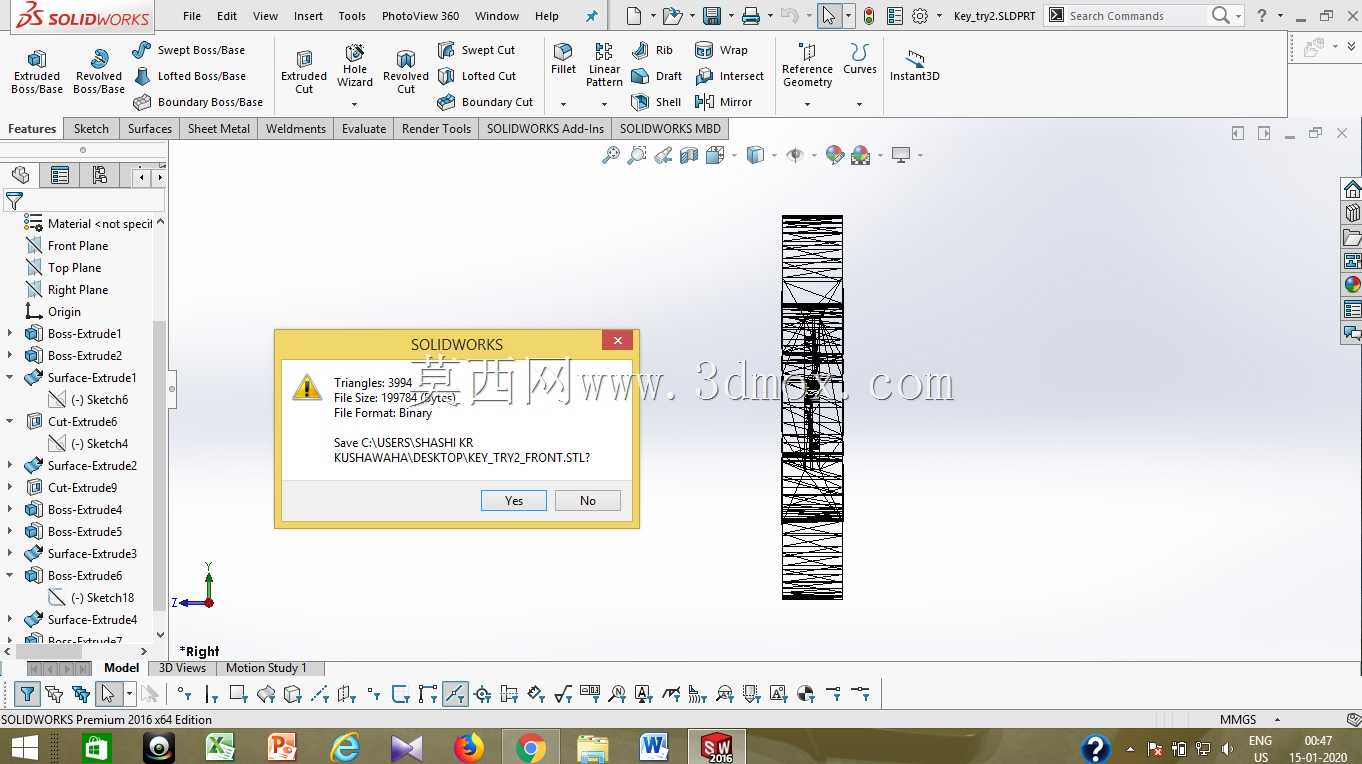Viewport: 1362px width, 764px height.
Task: Choose the Swept Boss/Base feature
Action: 189,50
